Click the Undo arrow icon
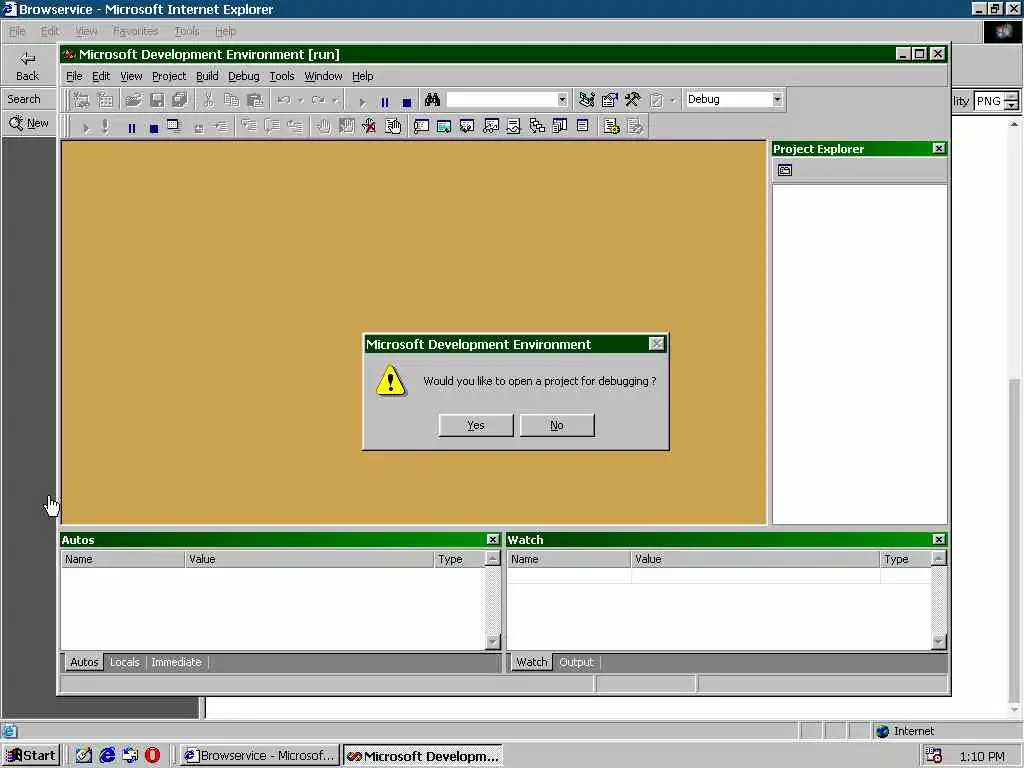This screenshot has height=768, width=1024. [x=283, y=100]
